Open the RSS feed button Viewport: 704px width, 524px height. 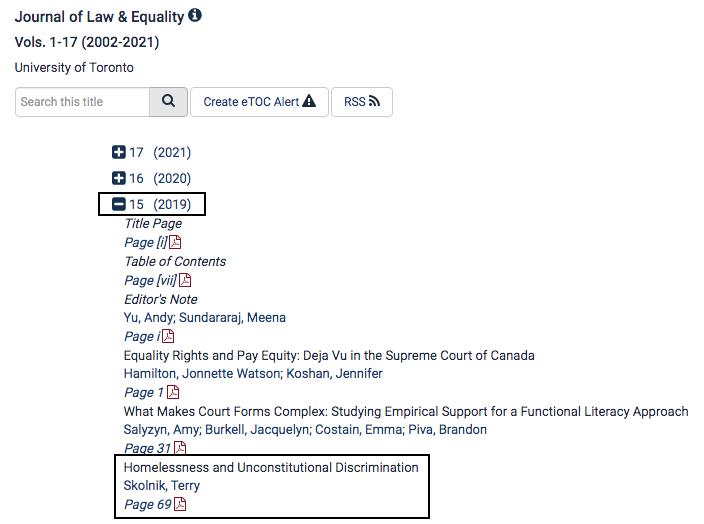point(362,102)
